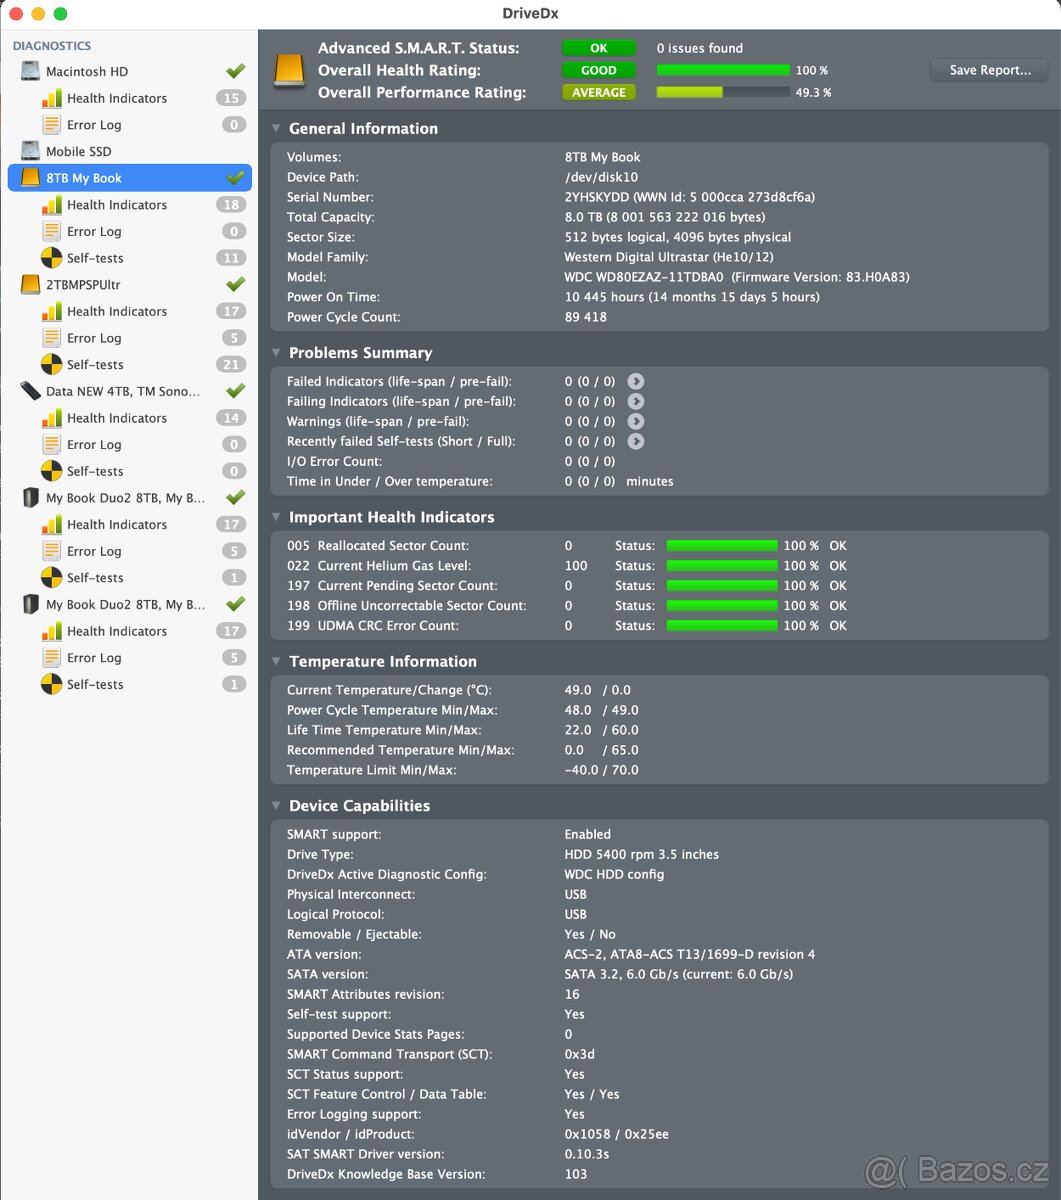Click the idVendor 0x1058 / 0x25ee value
1061x1200 pixels.
[616, 1134]
